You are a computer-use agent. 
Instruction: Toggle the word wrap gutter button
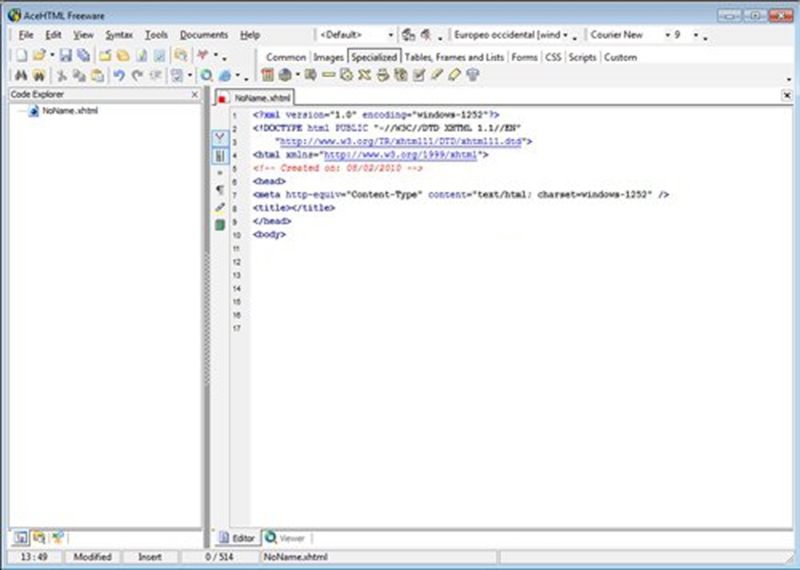pos(220,137)
